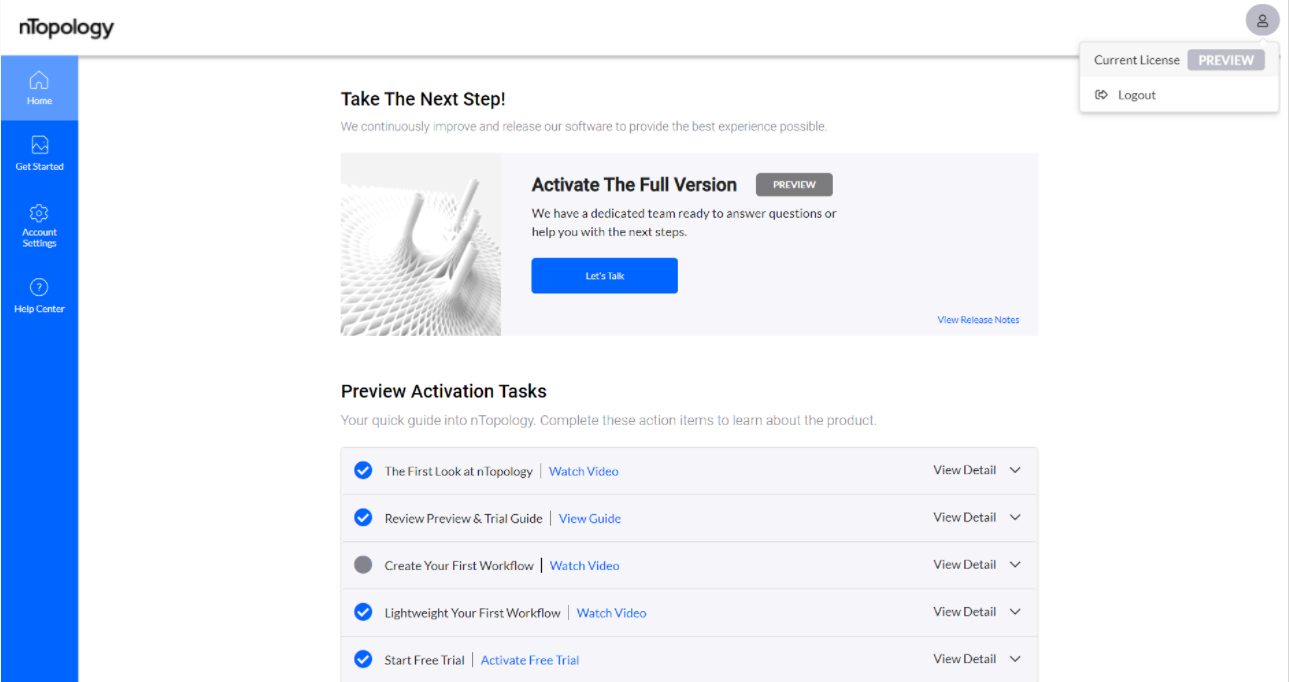Click the lattice structure thumbnail image

[421, 244]
